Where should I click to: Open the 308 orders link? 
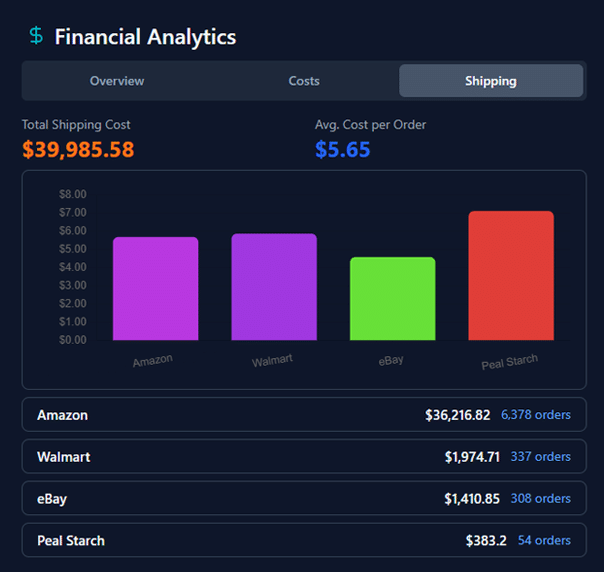[x=541, y=499]
